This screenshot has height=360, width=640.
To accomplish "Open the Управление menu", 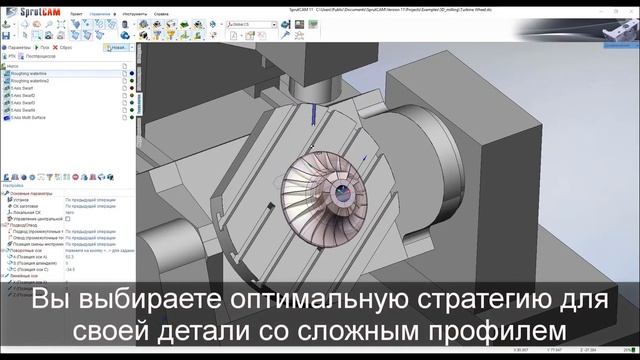I will tap(100, 14).
